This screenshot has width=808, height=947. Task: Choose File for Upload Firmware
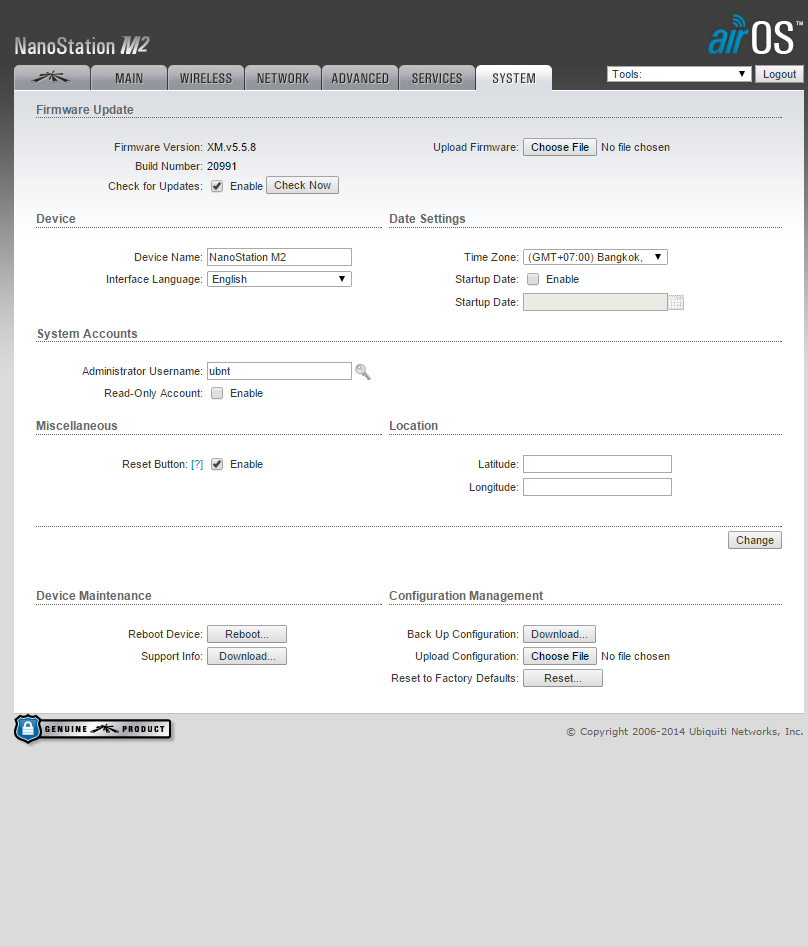coord(560,147)
